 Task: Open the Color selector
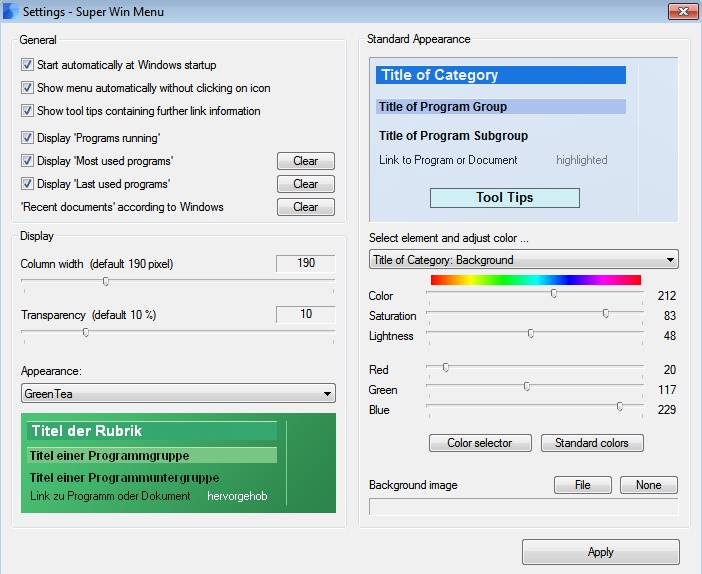(479, 443)
